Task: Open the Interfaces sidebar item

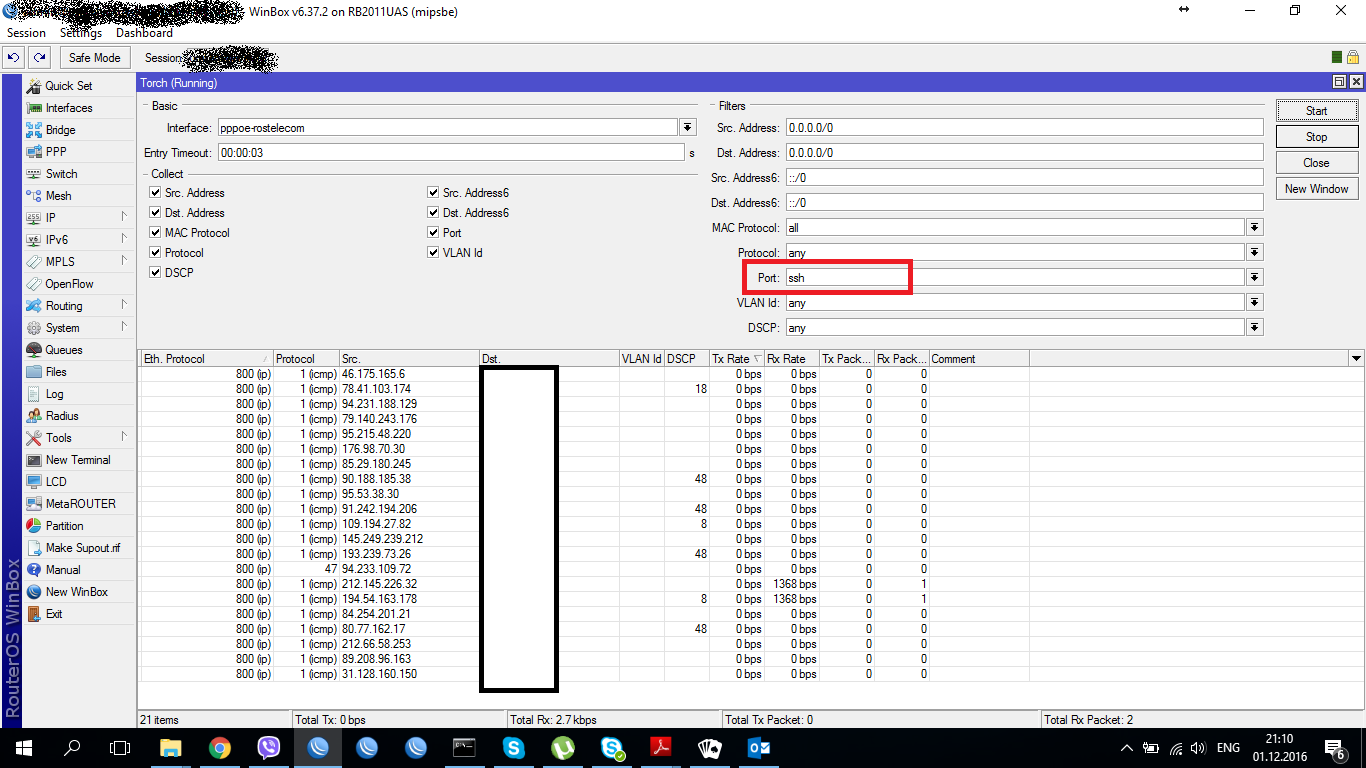Action: click(x=68, y=108)
